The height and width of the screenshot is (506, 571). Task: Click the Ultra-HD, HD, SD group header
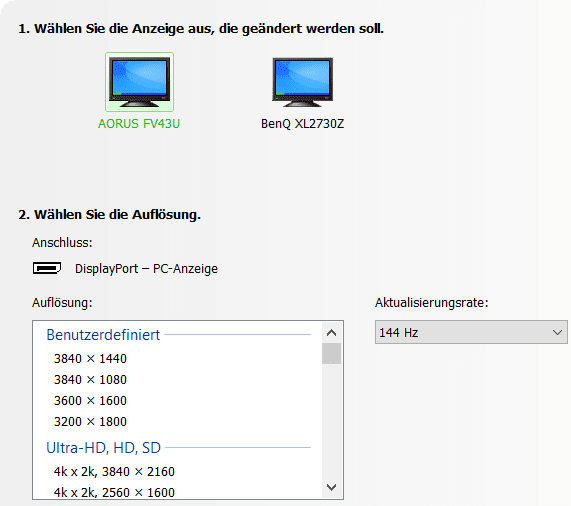104,448
